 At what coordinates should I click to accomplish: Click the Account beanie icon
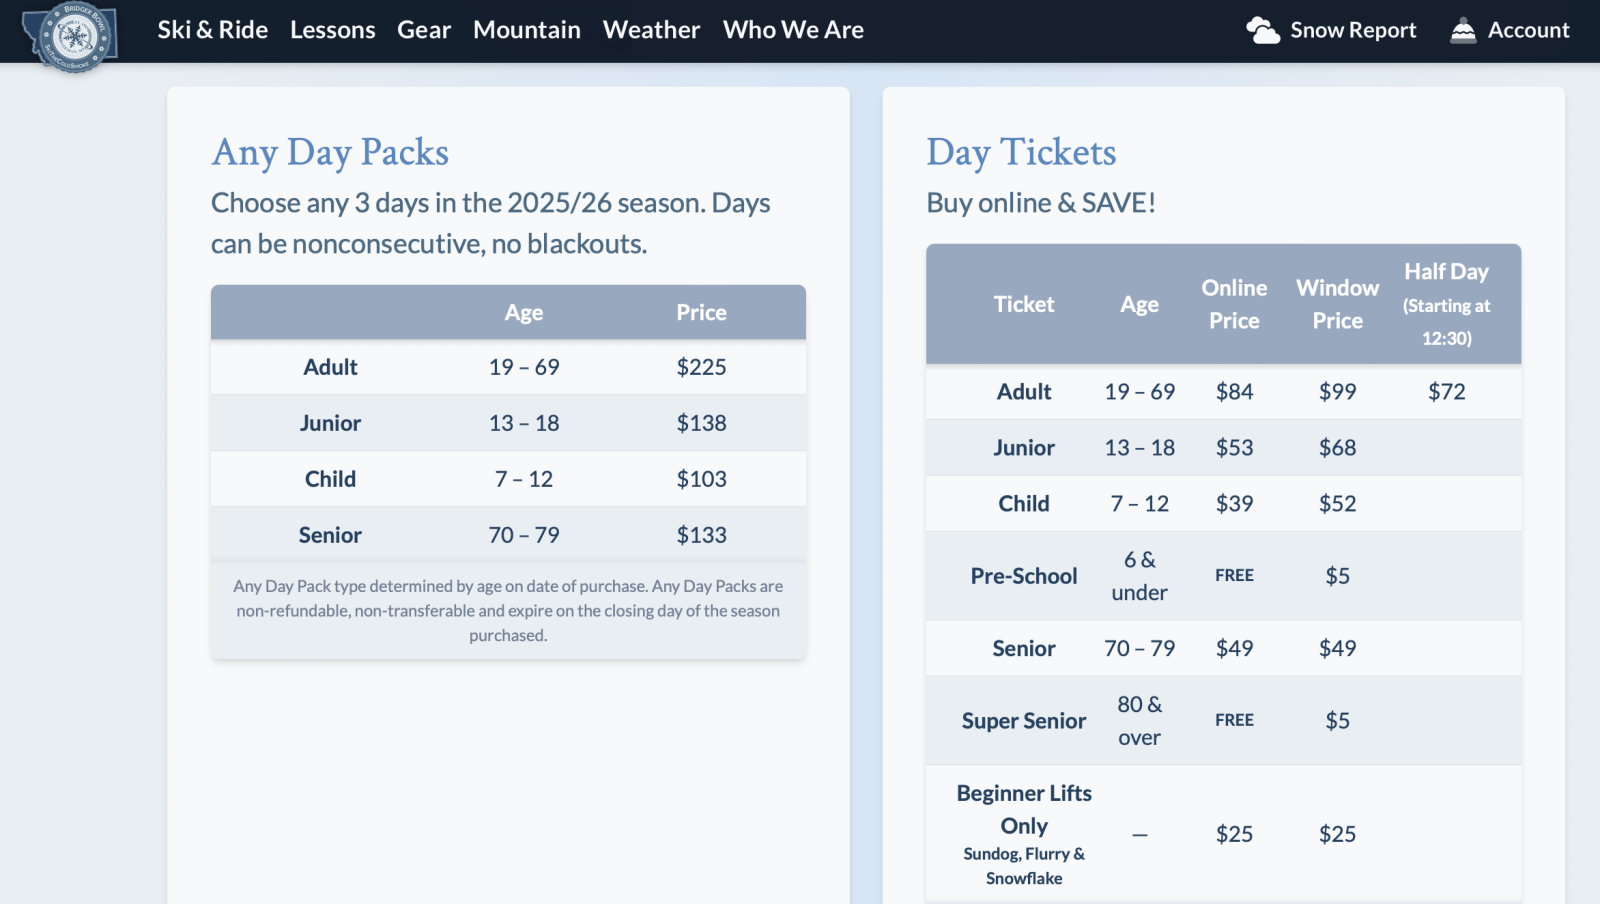click(1463, 29)
